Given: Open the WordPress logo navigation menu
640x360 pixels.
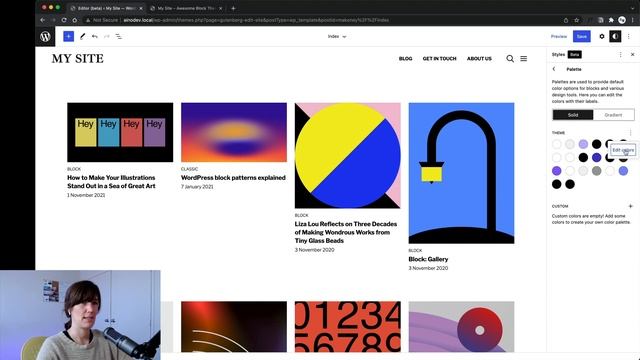Looking at the screenshot, I should tap(45, 36).
